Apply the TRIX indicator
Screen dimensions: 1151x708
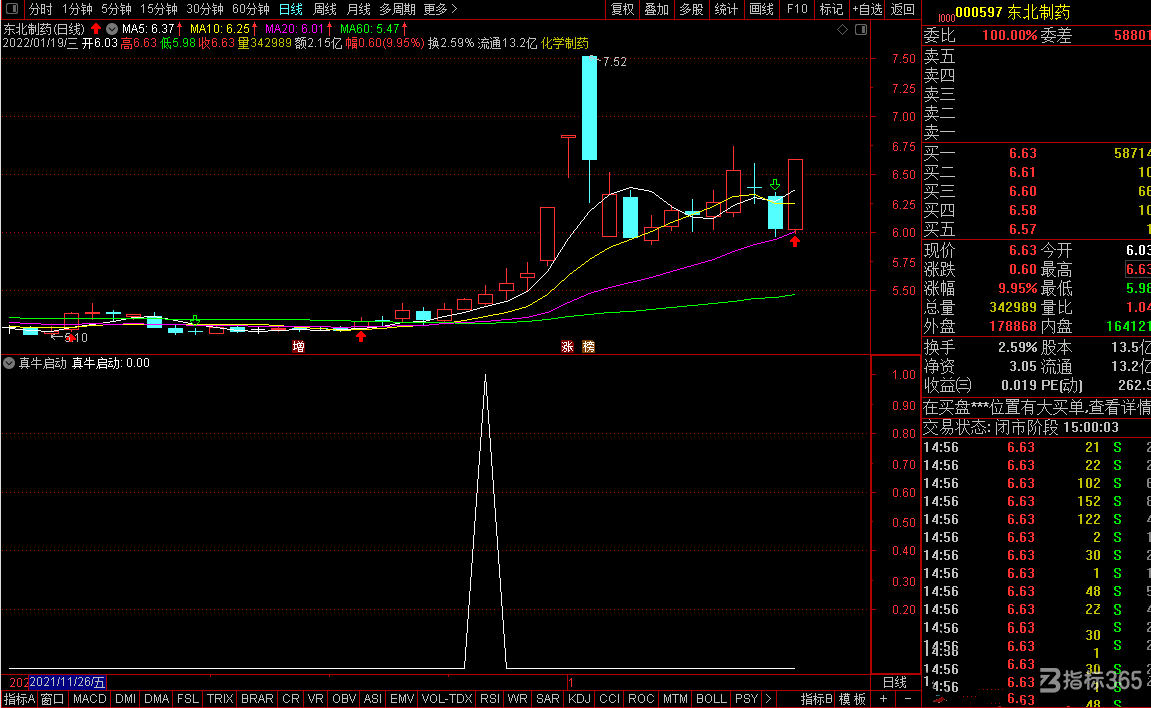click(219, 699)
